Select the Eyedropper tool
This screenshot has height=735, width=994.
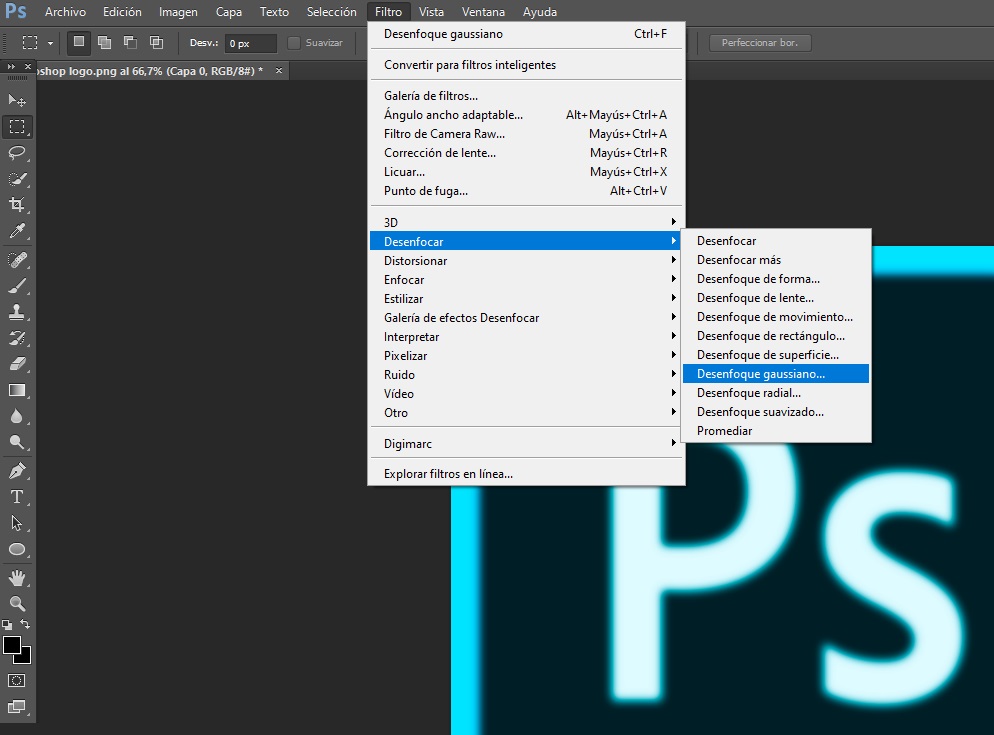tap(17, 231)
